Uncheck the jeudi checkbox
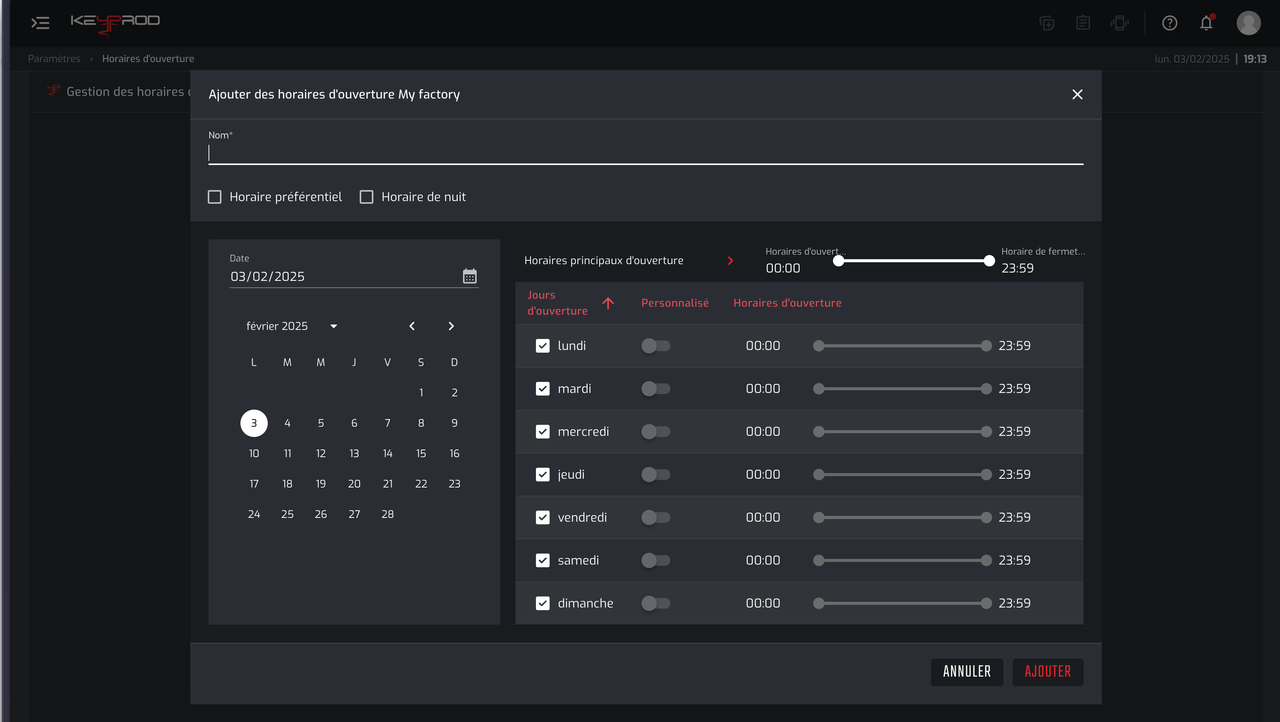Image resolution: width=1280 pixels, height=722 pixels. click(543, 475)
